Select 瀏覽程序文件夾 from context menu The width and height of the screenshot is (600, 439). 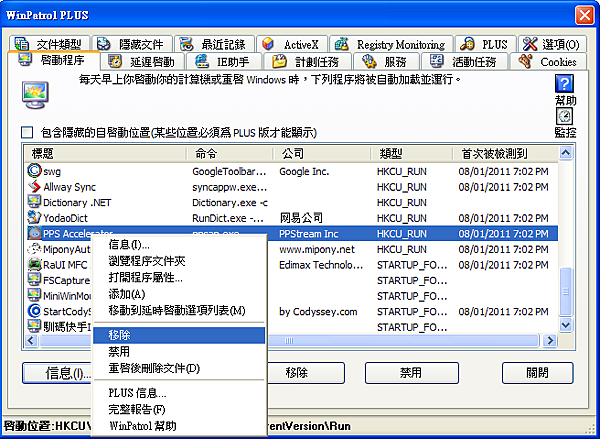tap(179, 261)
